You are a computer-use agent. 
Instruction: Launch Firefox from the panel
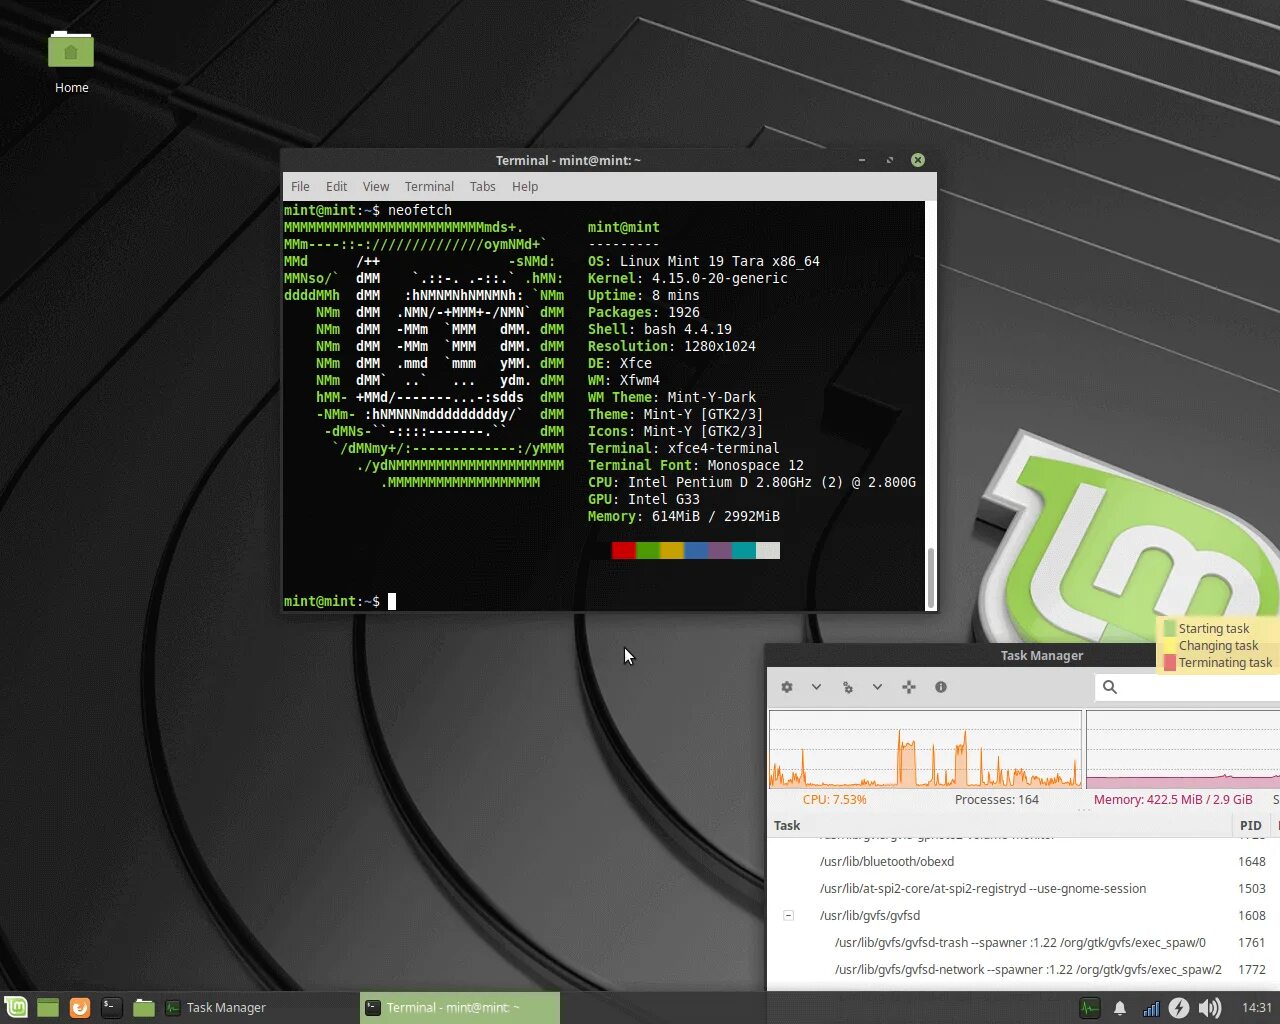(x=80, y=1007)
